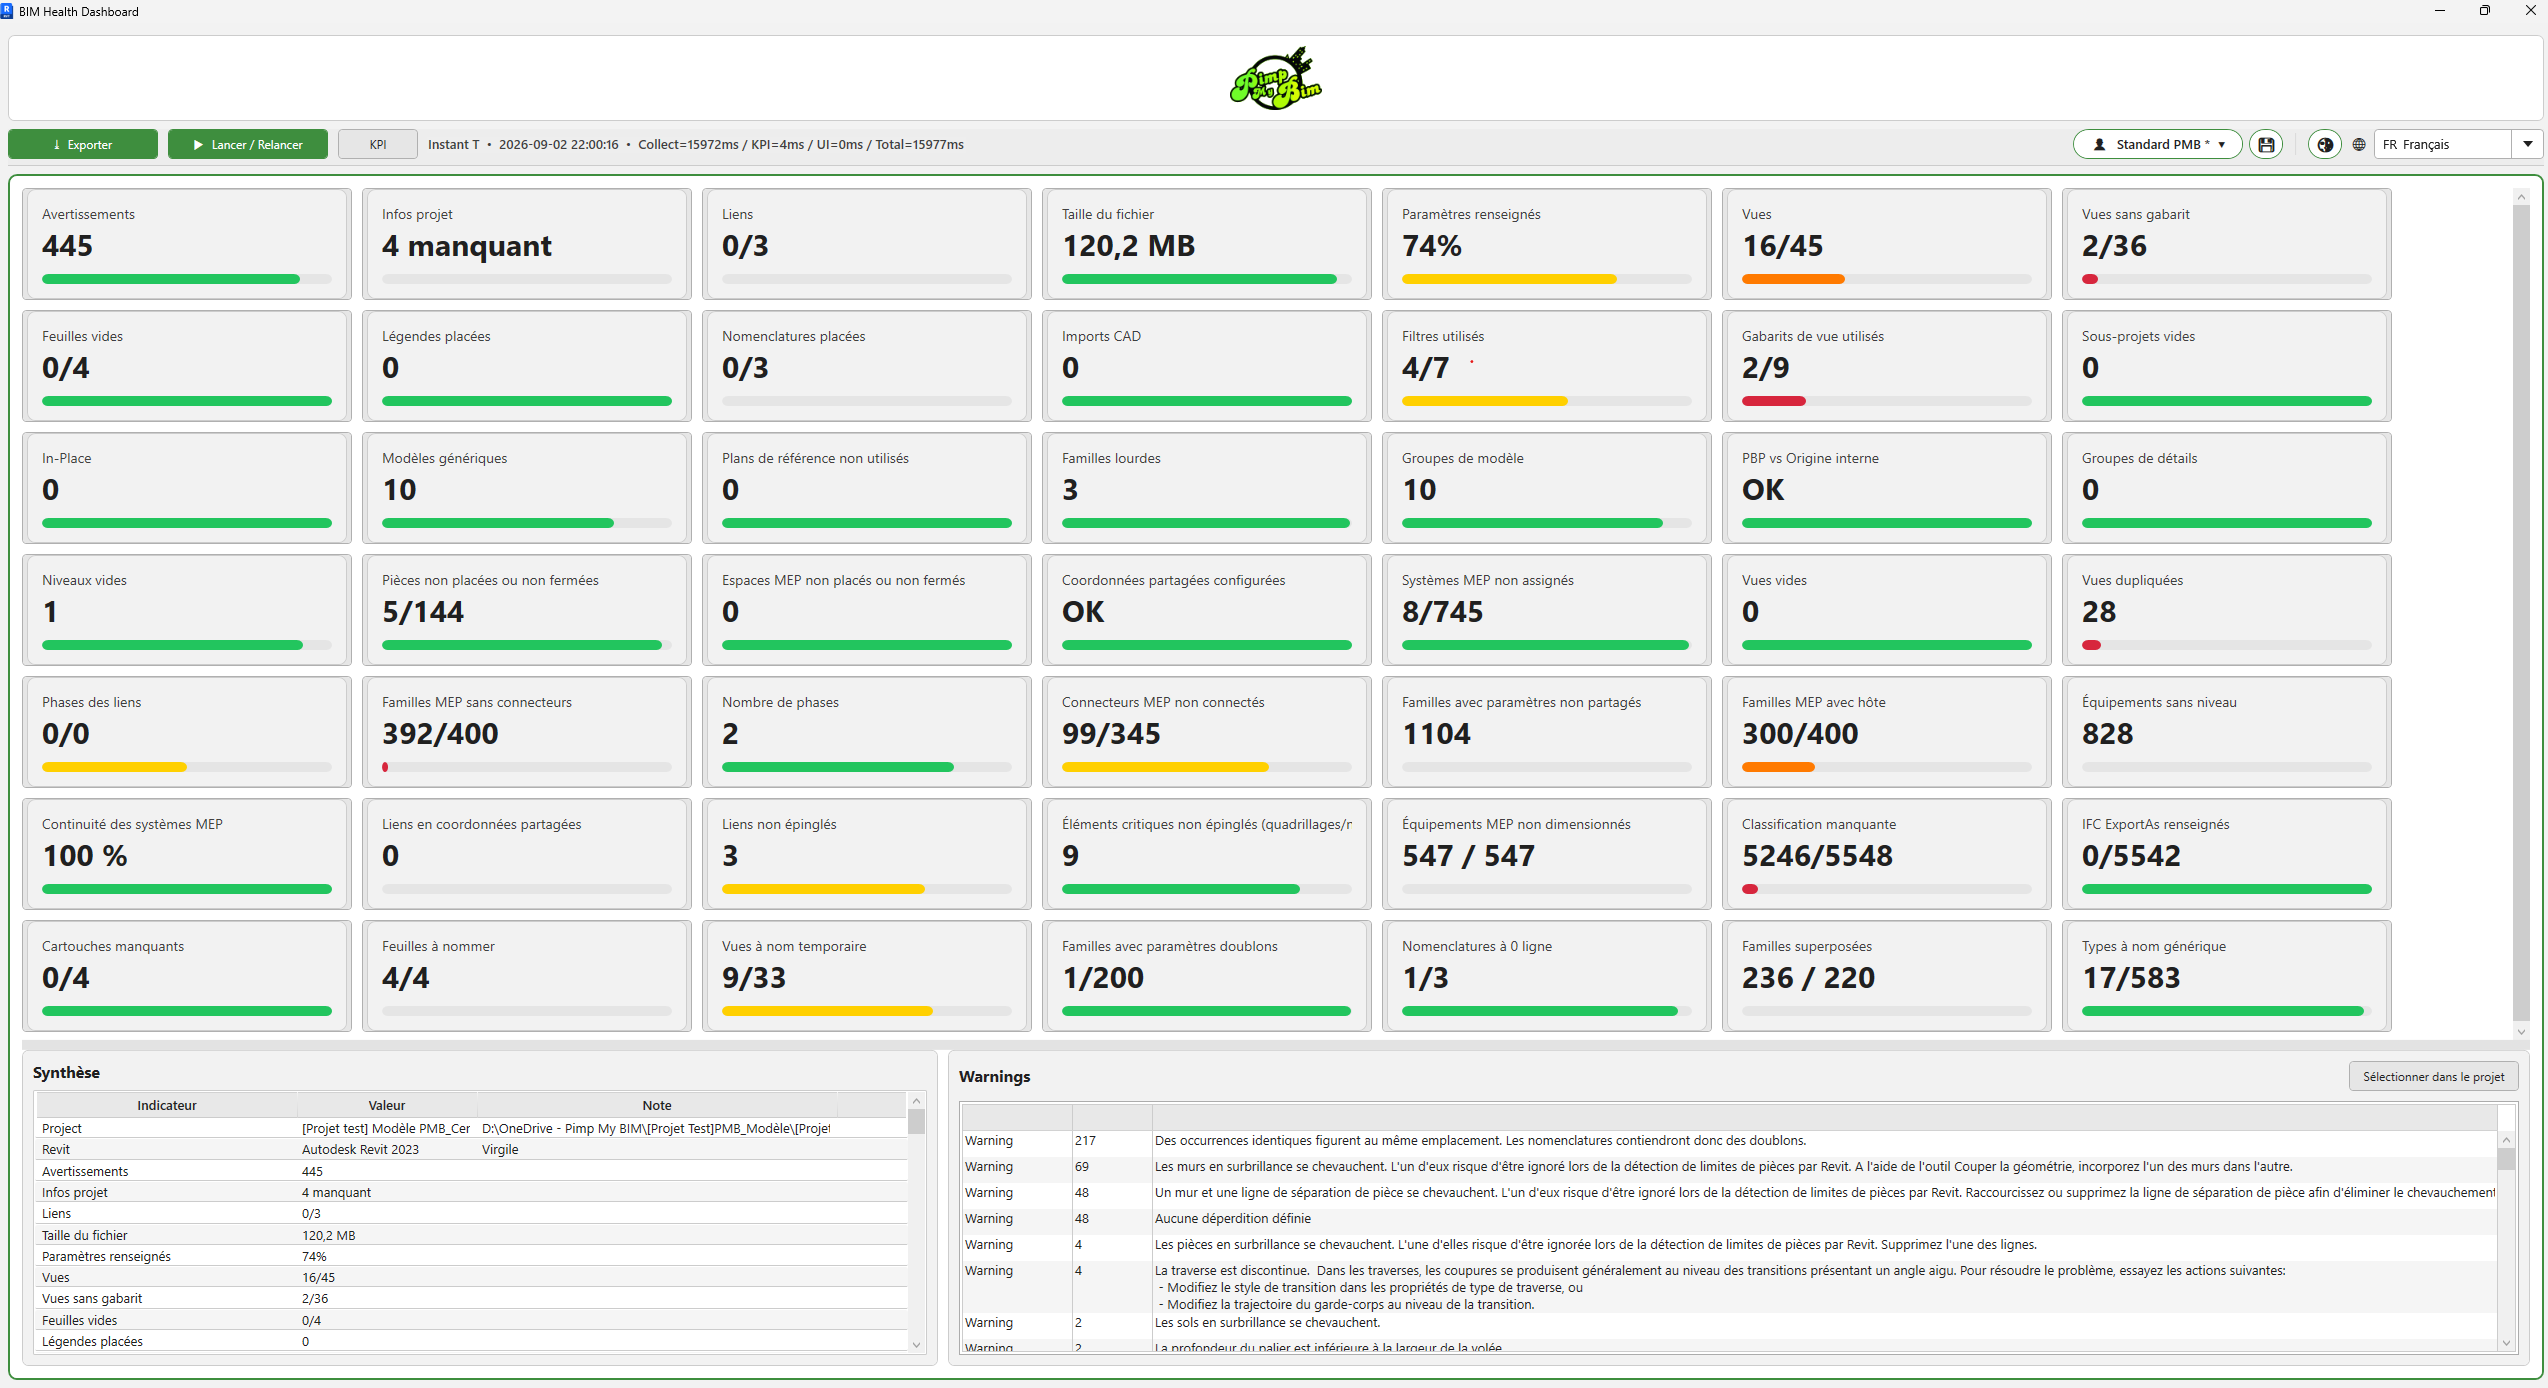Open the FR Français language dropdown arrow
The width and height of the screenshot is (2548, 1388).
click(x=2527, y=145)
